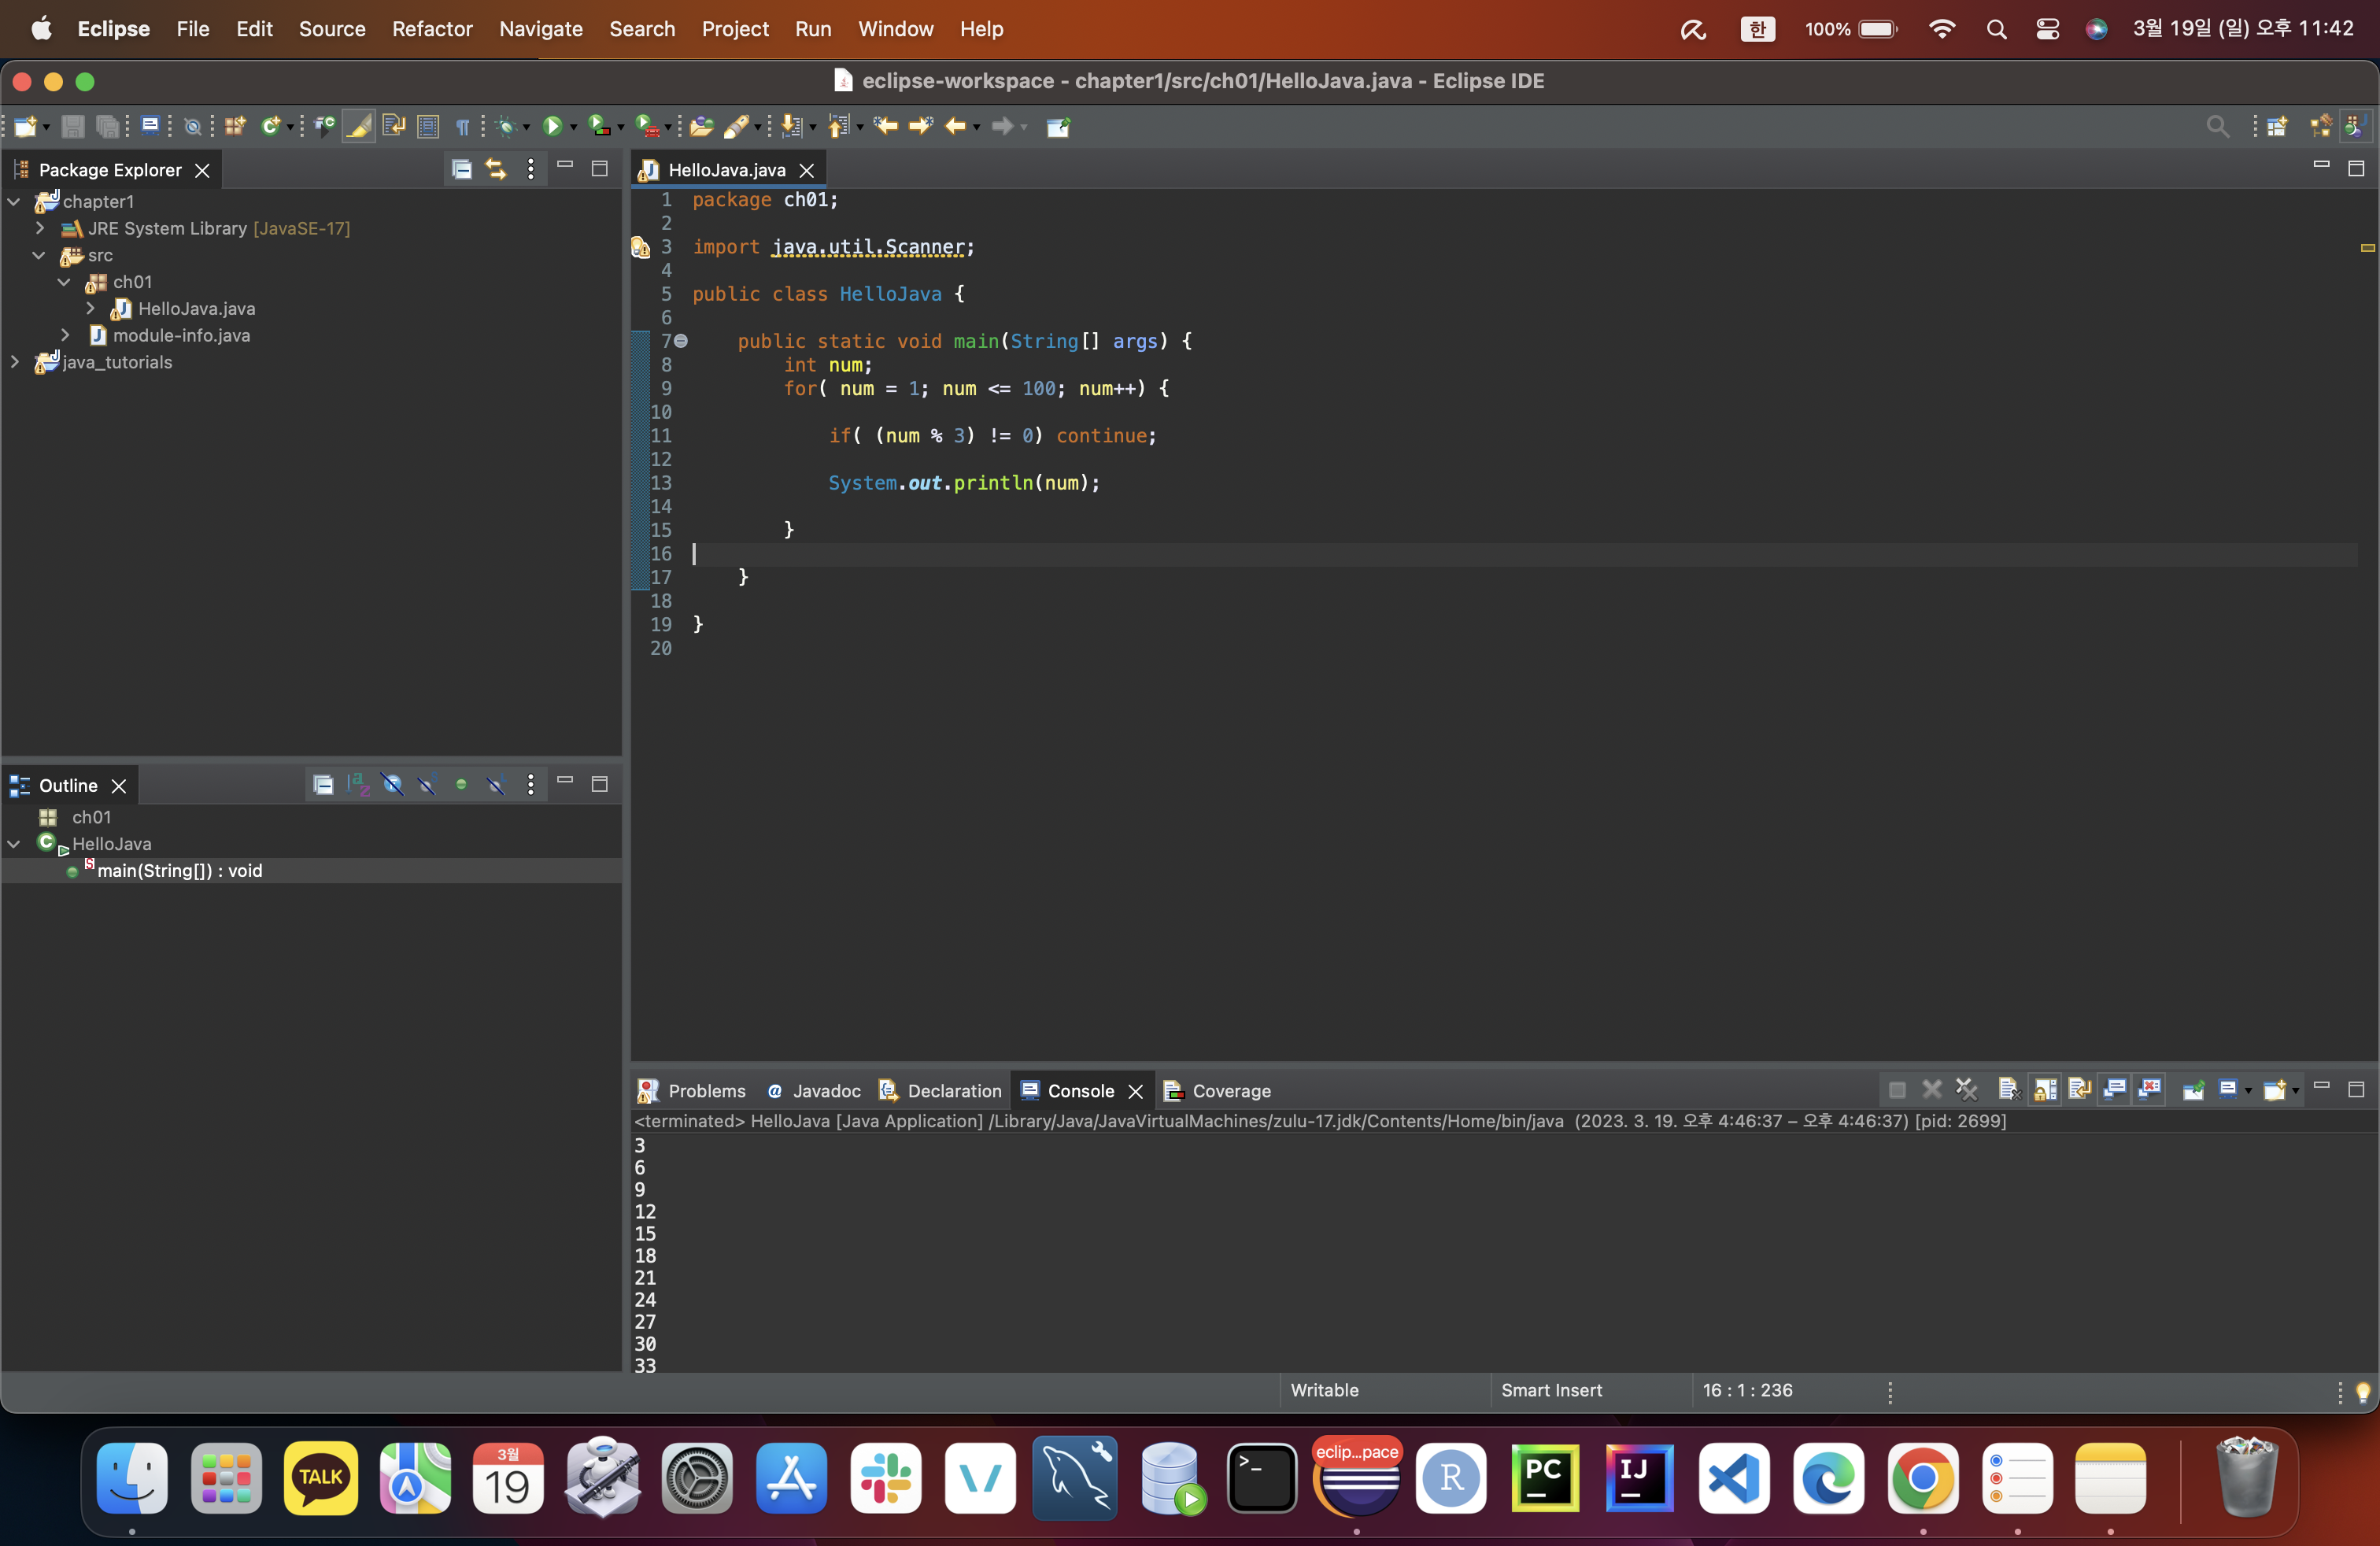Click Pin Console icon
This screenshot has height=1546, width=2380.
coord(2193,1090)
